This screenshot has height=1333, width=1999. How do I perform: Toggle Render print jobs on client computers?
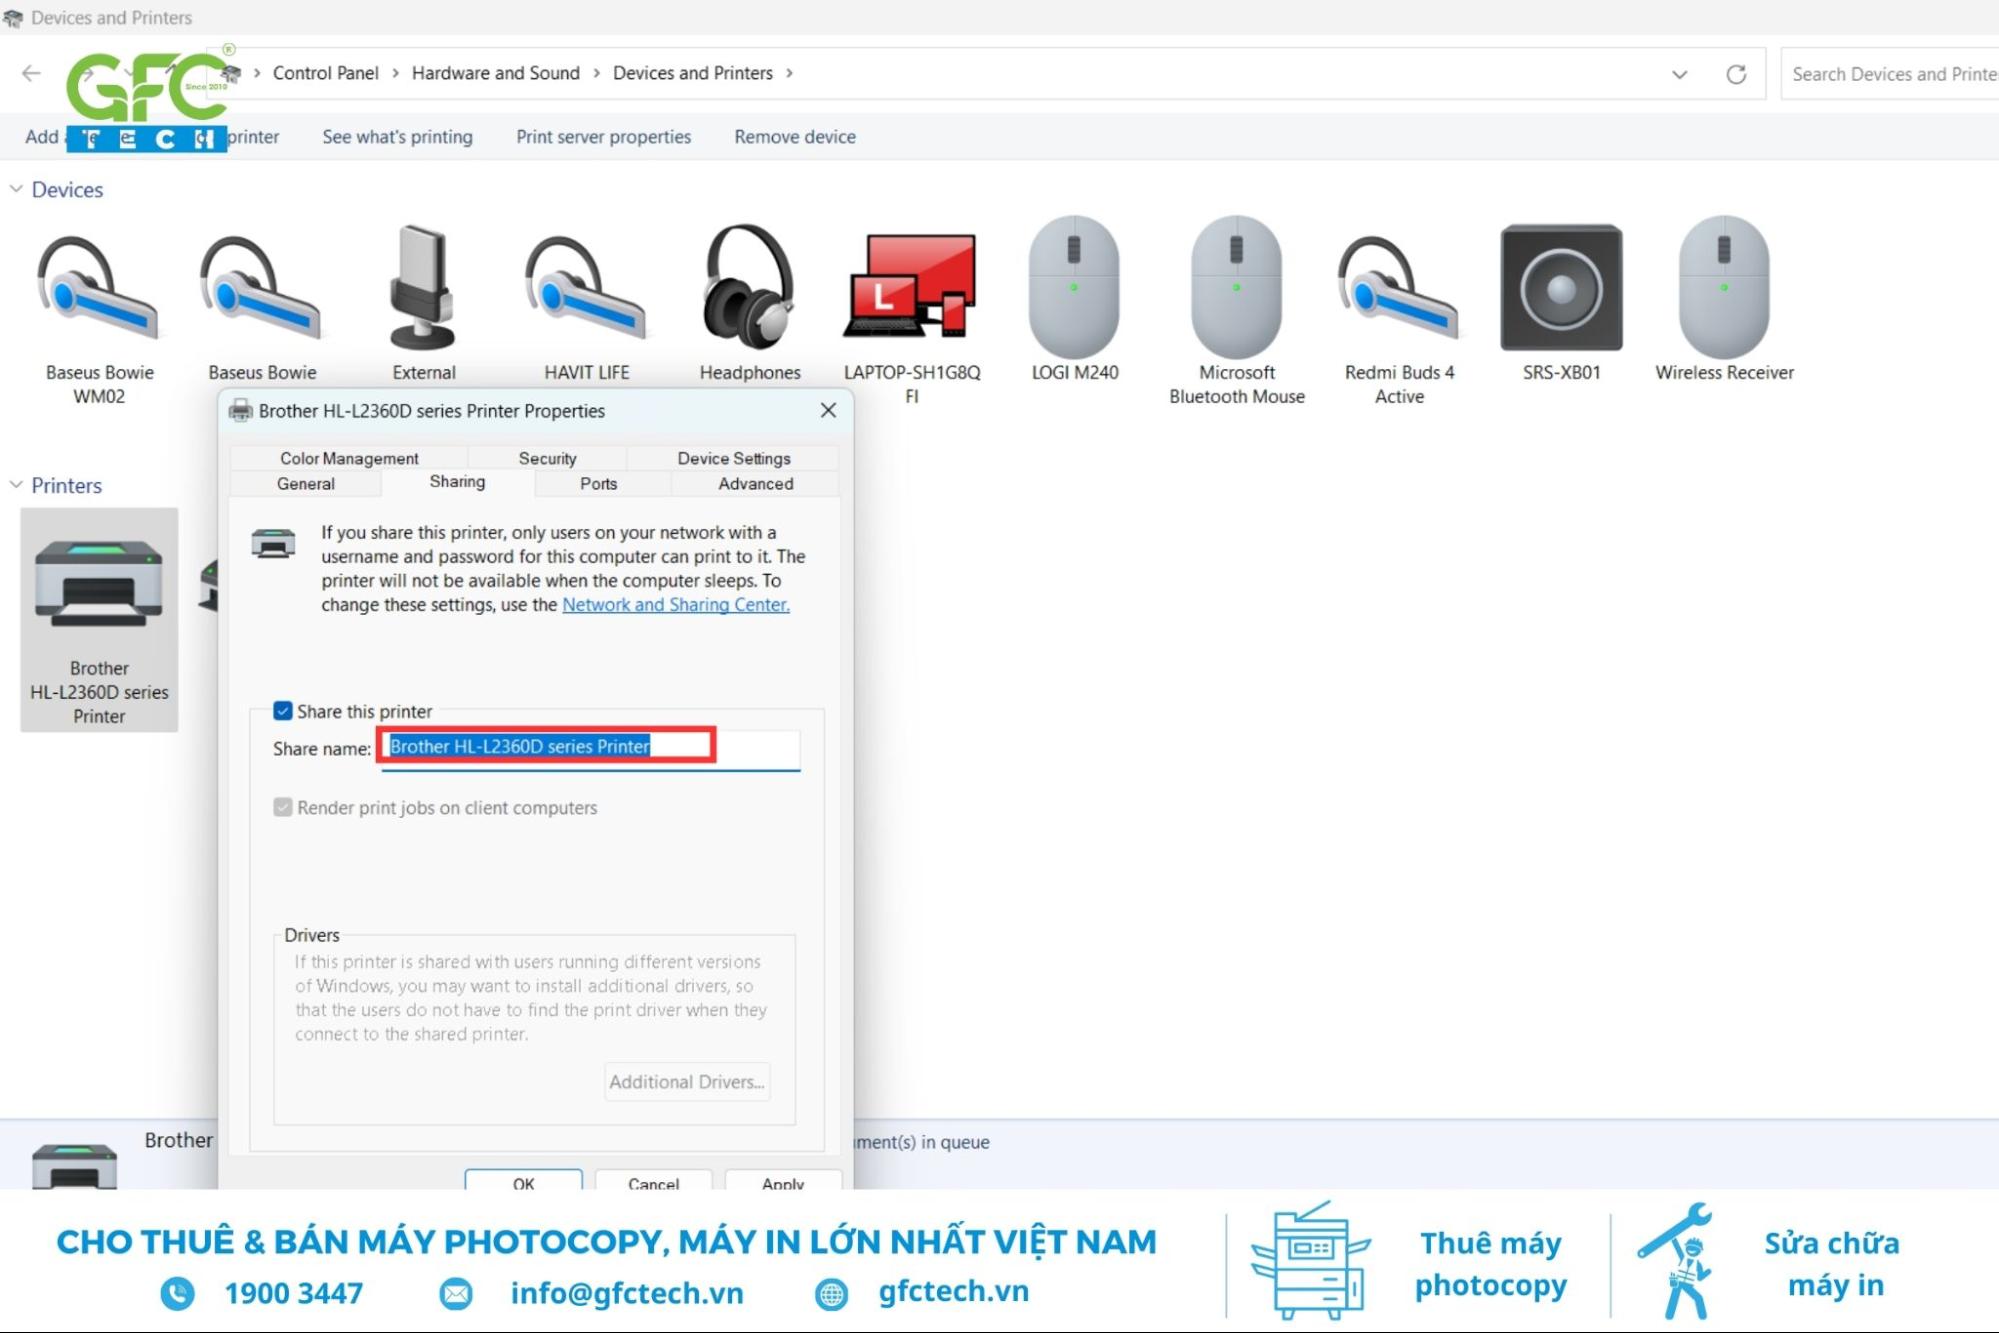coord(283,807)
